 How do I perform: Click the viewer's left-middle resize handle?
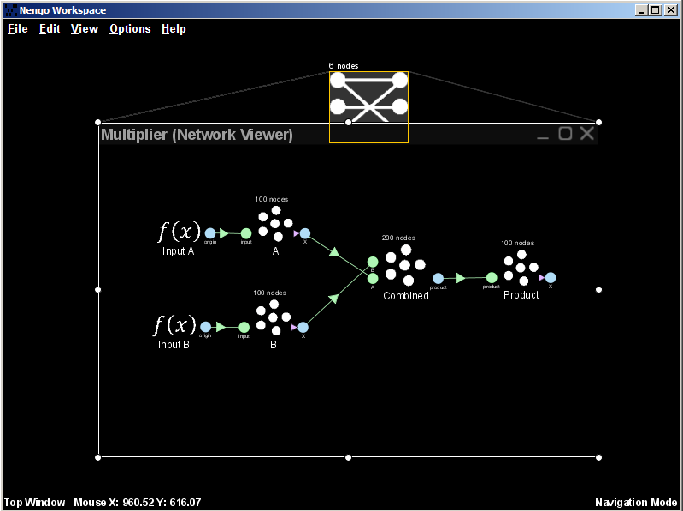coord(98,290)
